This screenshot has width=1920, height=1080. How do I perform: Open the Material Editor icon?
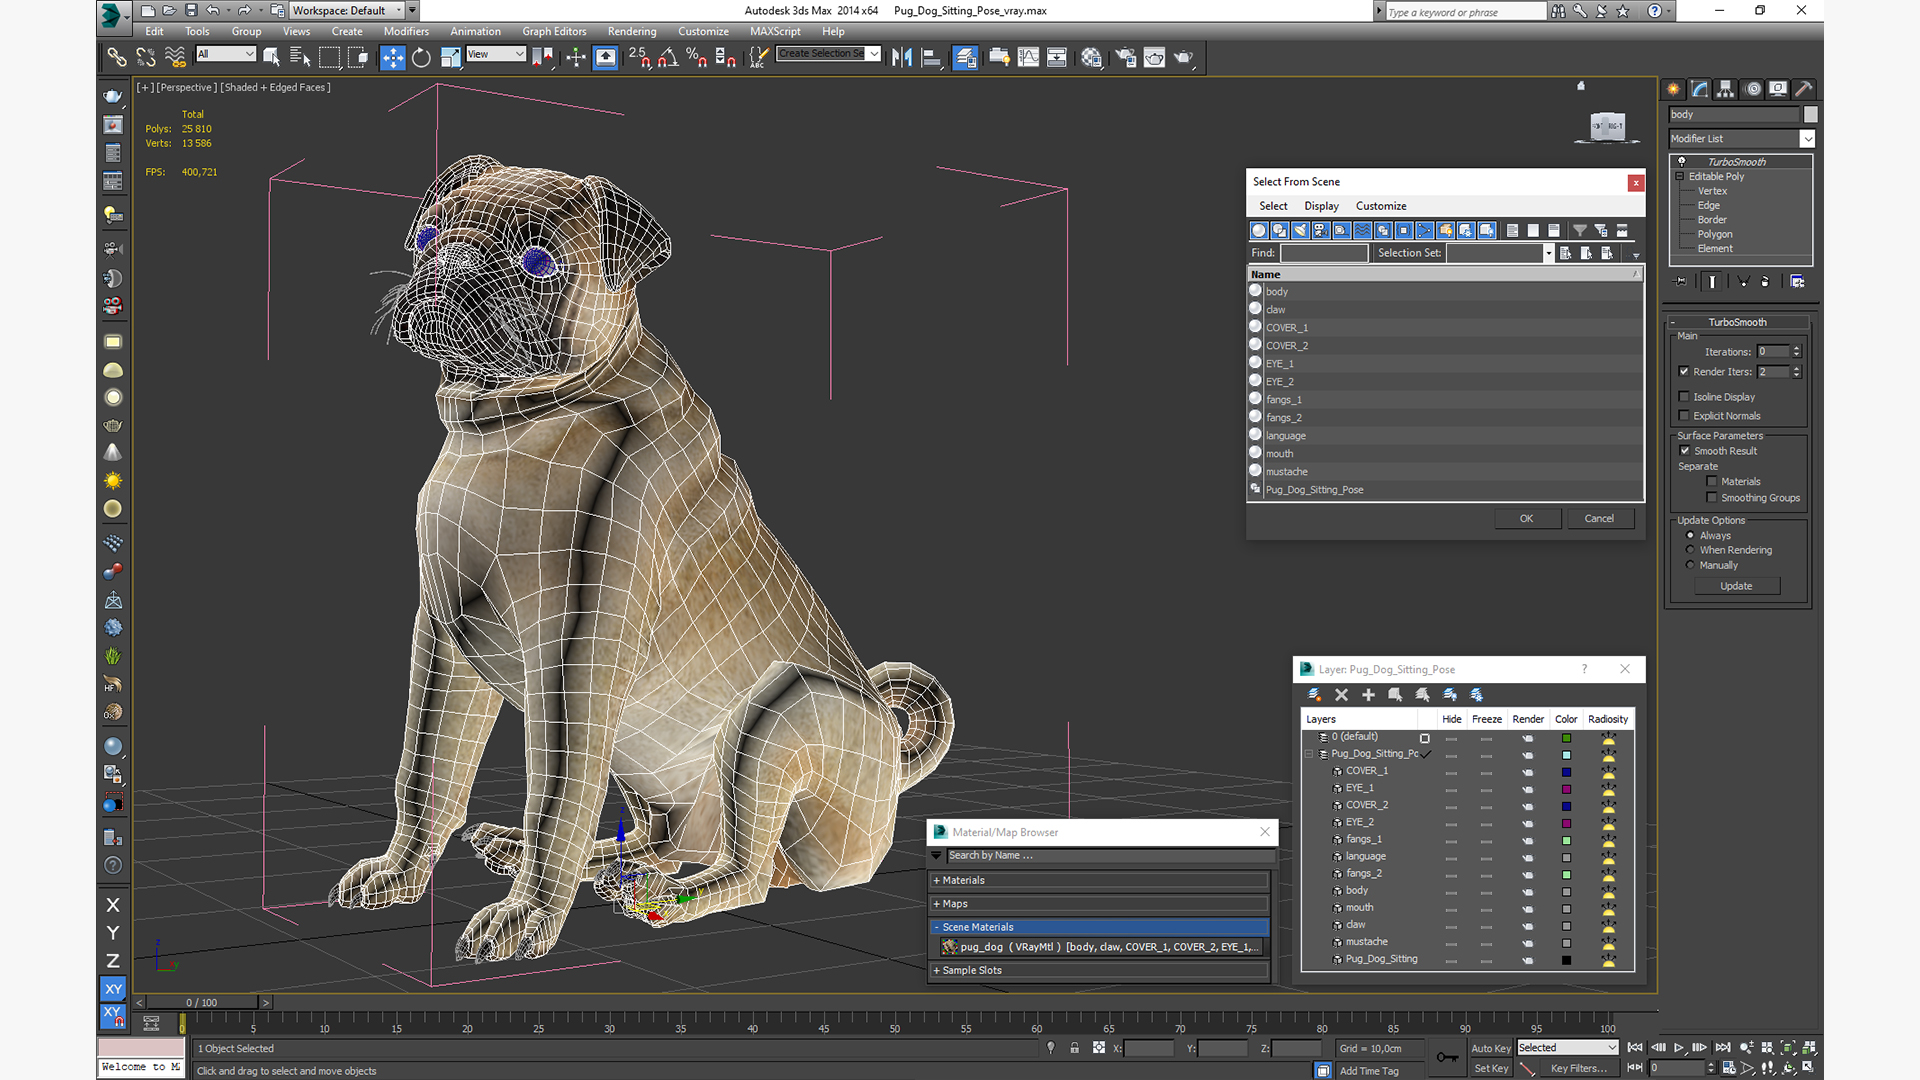pyautogui.click(x=1091, y=58)
